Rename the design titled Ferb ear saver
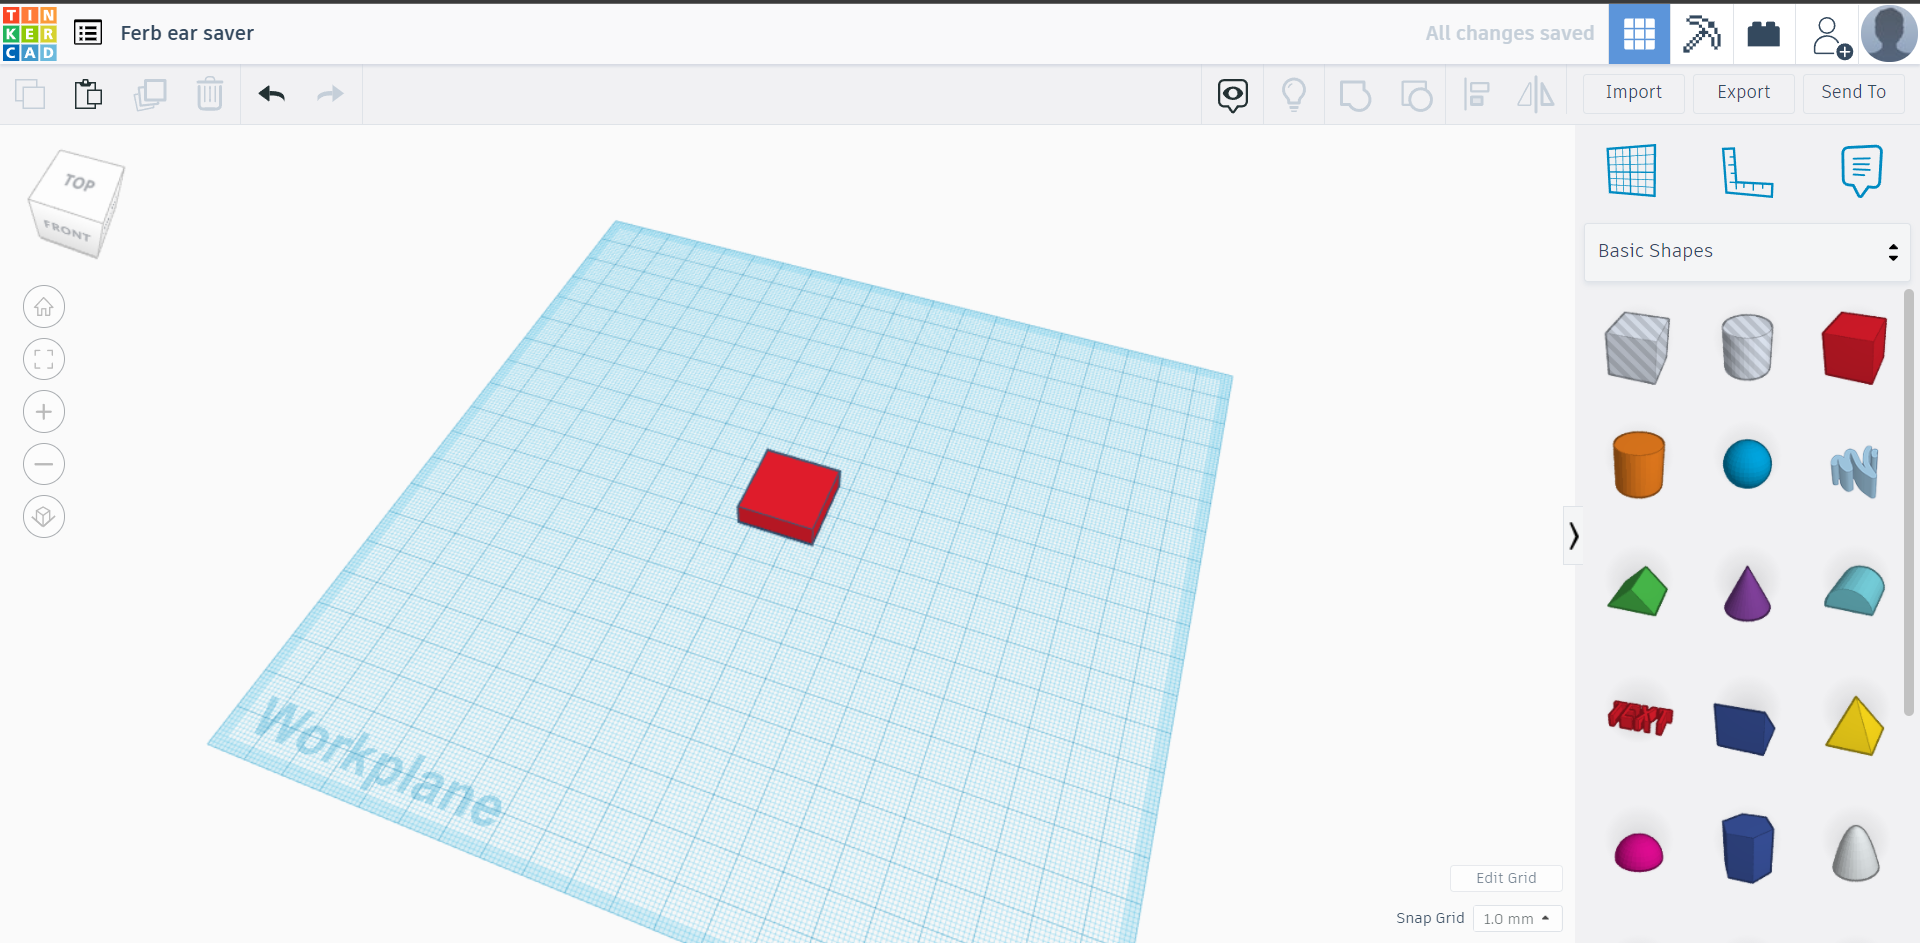 tap(187, 33)
